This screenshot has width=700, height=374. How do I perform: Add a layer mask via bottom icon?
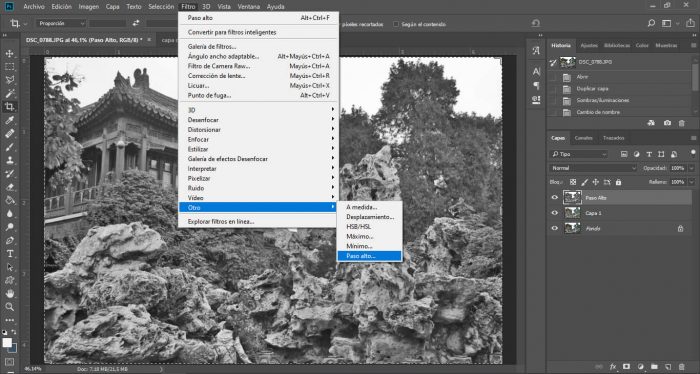[626, 366]
